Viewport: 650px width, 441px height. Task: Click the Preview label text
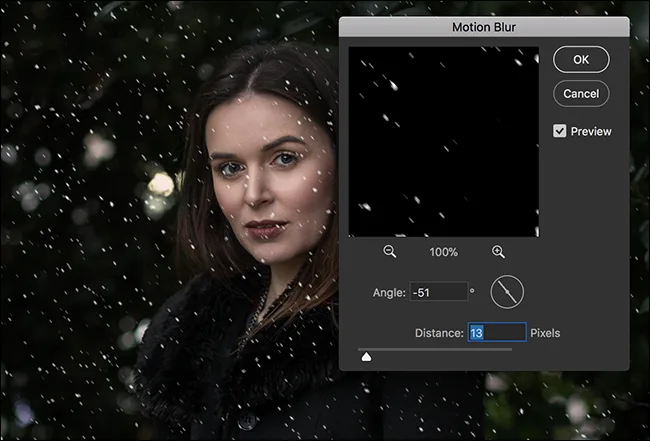click(x=591, y=131)
